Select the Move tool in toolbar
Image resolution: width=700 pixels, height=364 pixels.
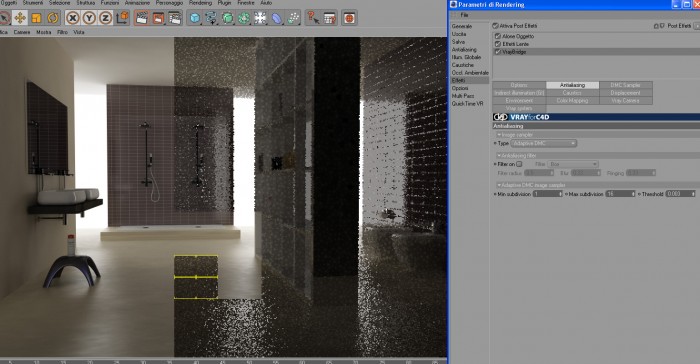coord(20,18)
